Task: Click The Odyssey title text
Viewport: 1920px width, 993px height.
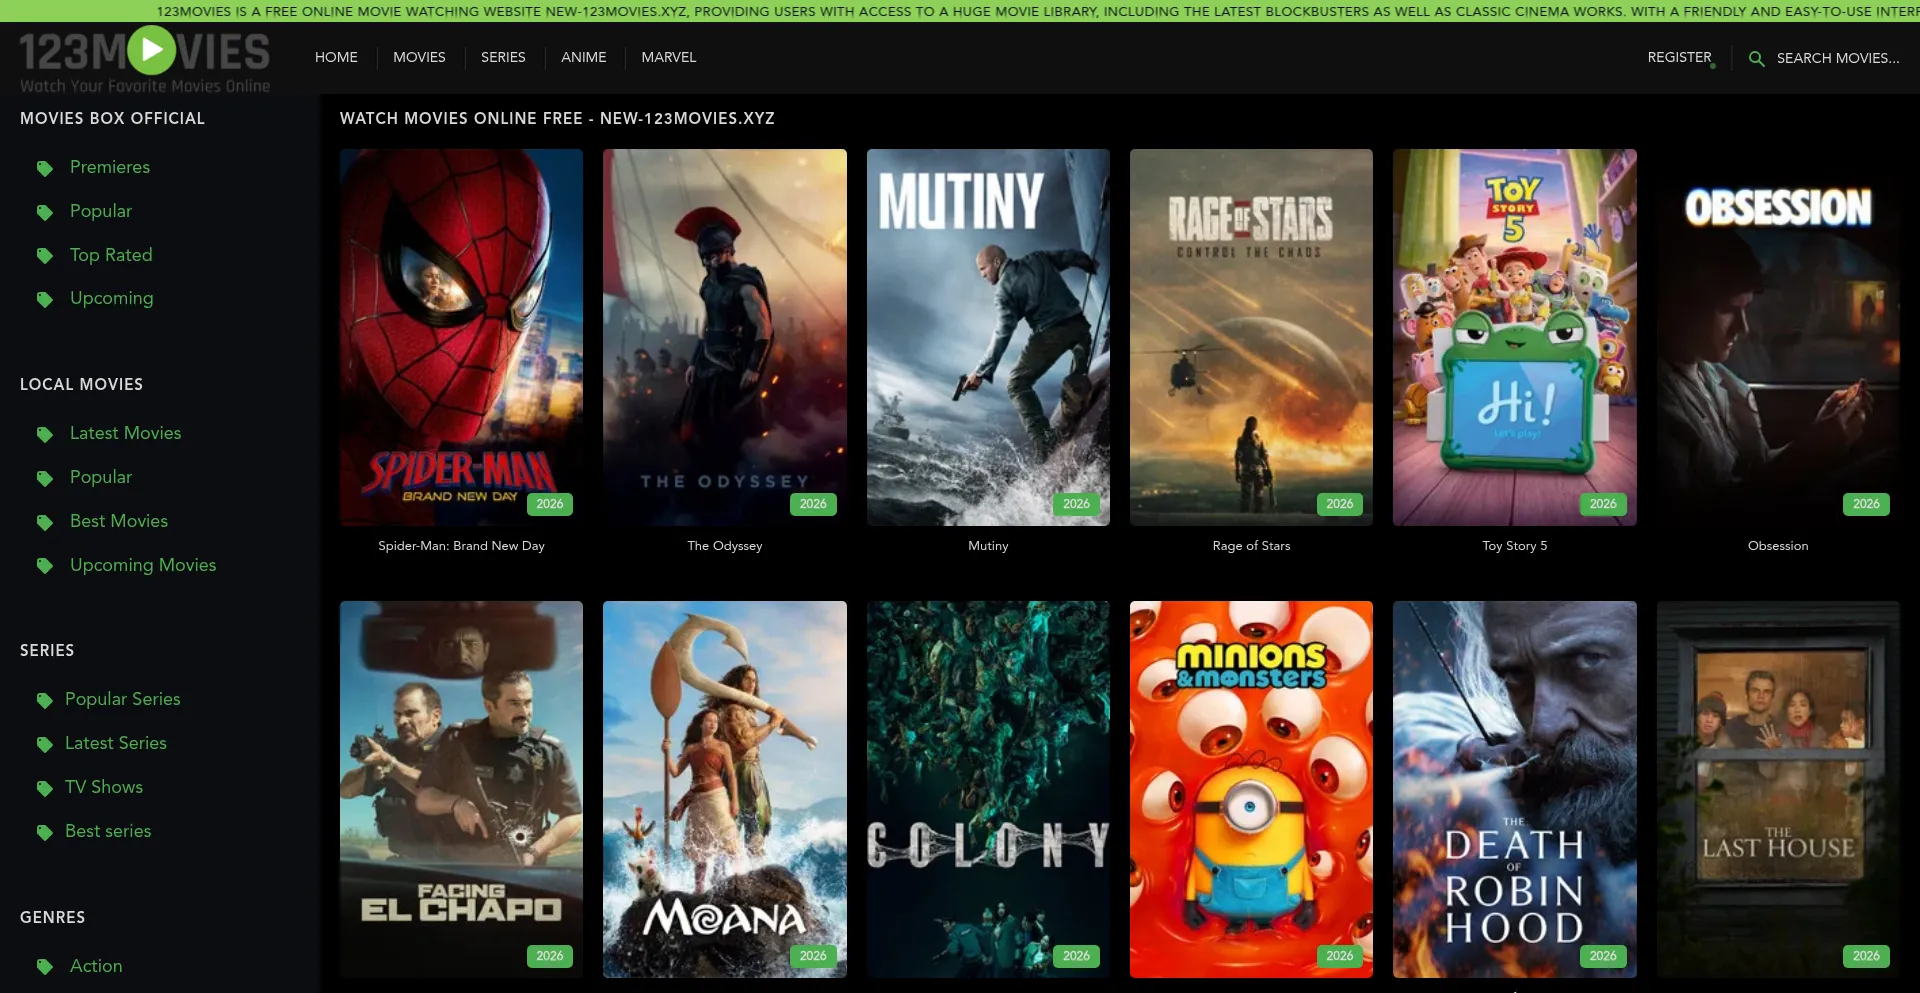Action: [725, 546]
